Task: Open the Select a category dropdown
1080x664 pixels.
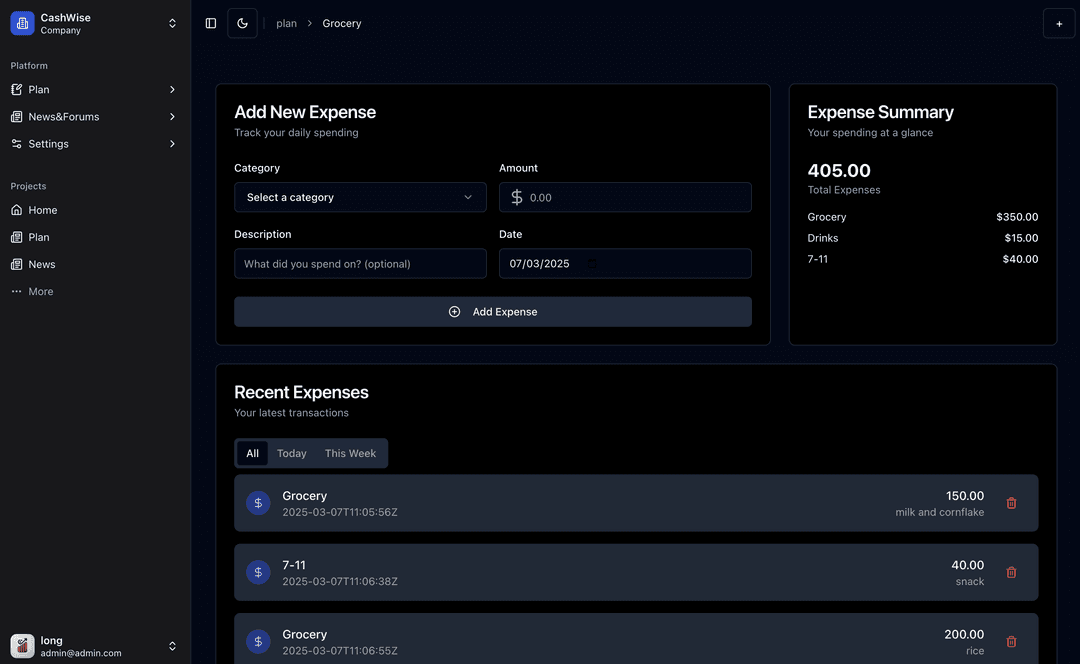Action: click(x=360, y=197)
